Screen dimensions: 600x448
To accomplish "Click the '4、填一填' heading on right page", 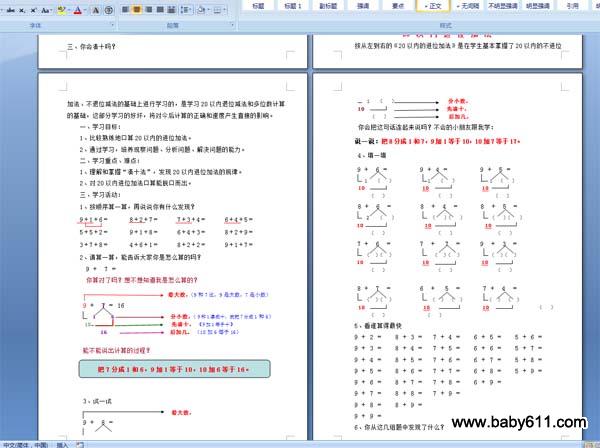I will pyautogui.click(x=372, y=155).
